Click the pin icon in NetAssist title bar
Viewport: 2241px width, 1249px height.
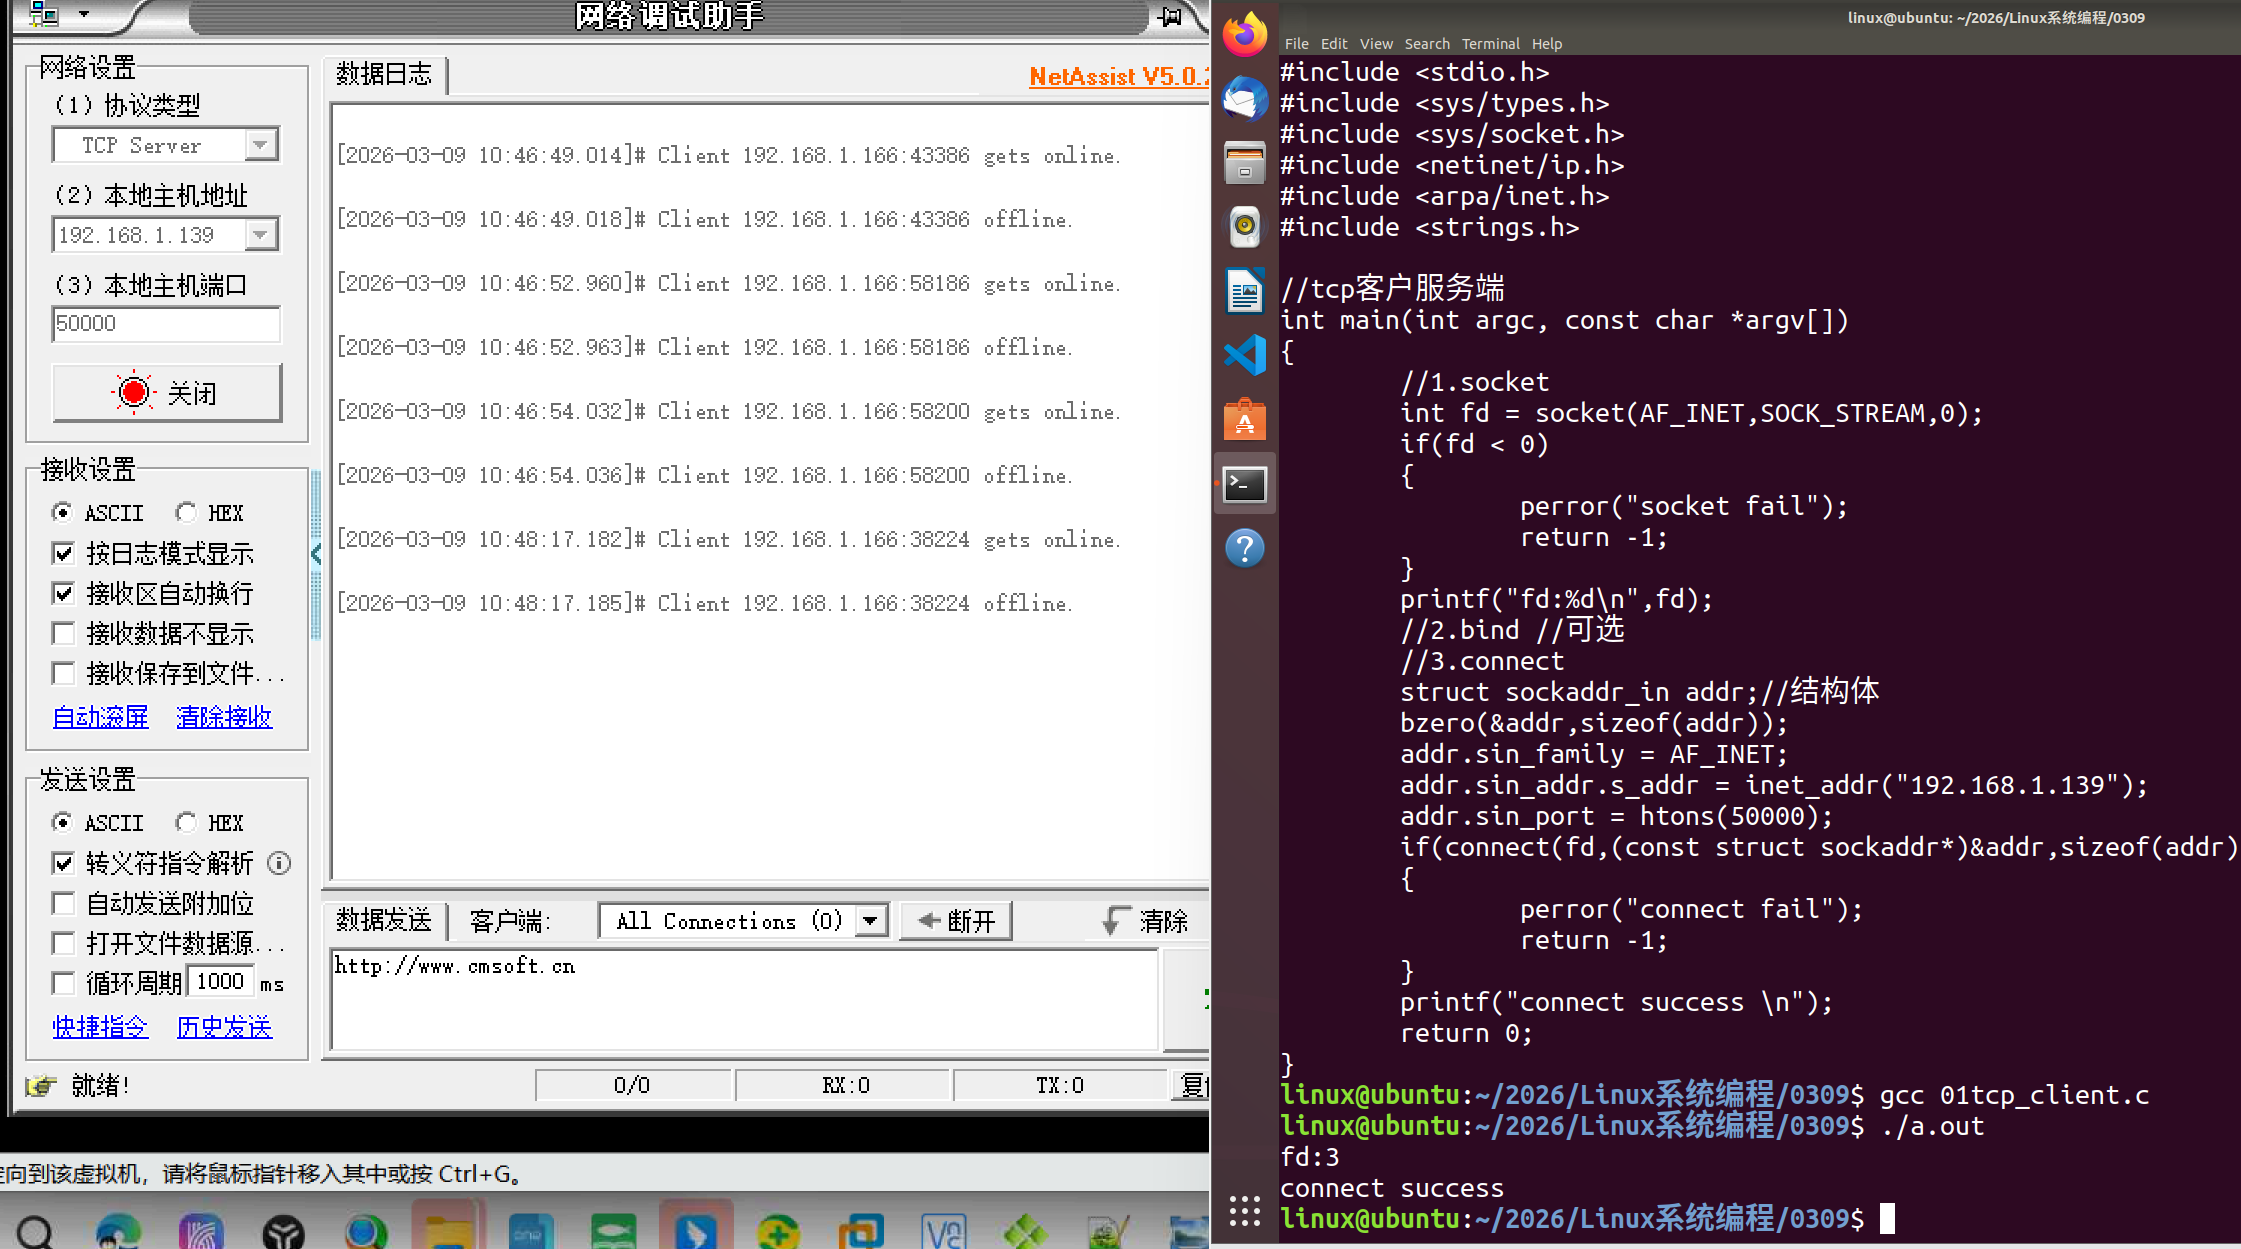[1170, 16]
